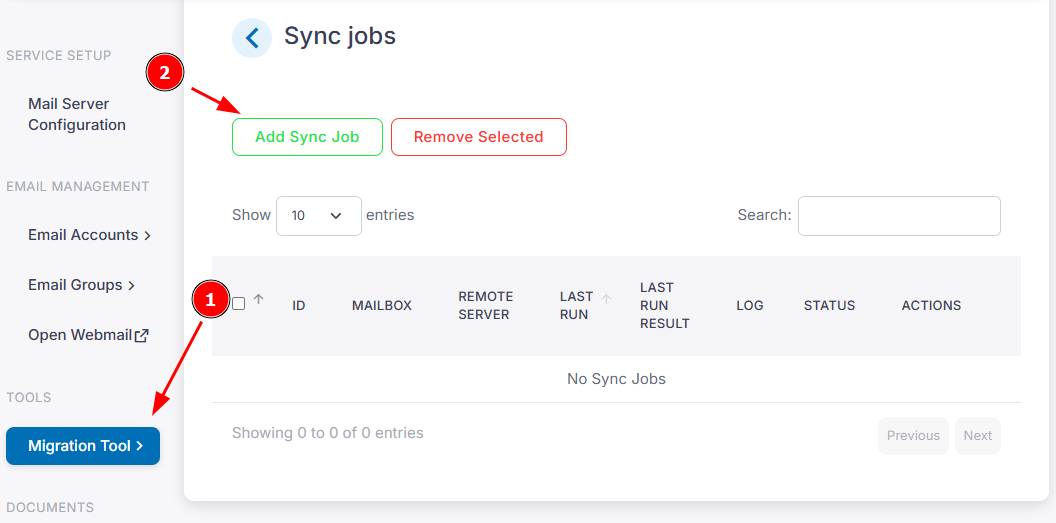The image size is (1056, 523).
Task: Click the Remove Selected button
Action: (479, 137)
